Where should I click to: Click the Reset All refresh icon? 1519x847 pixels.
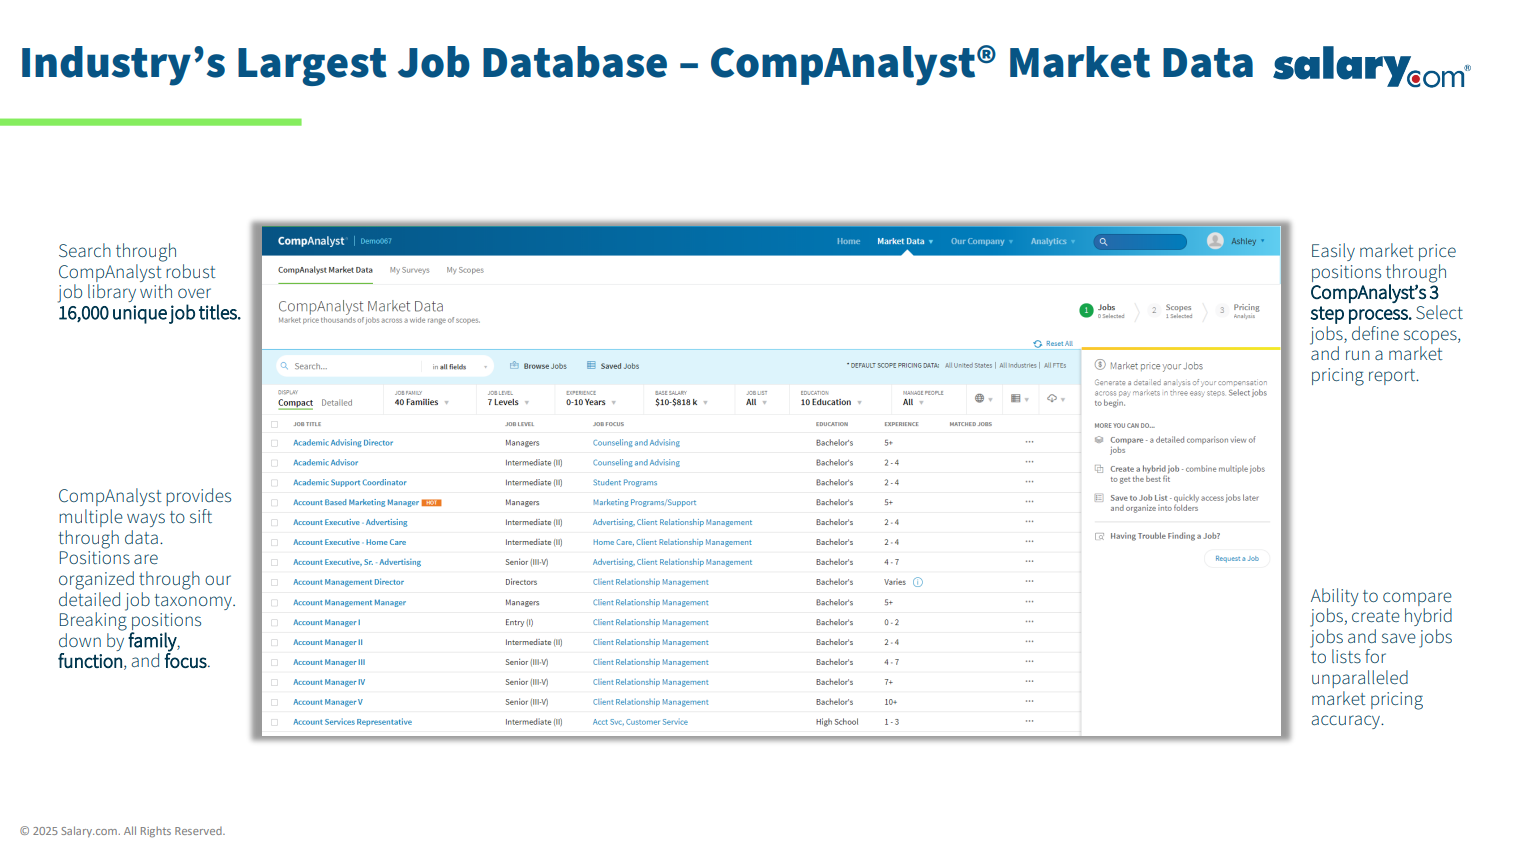point(1037,344)
